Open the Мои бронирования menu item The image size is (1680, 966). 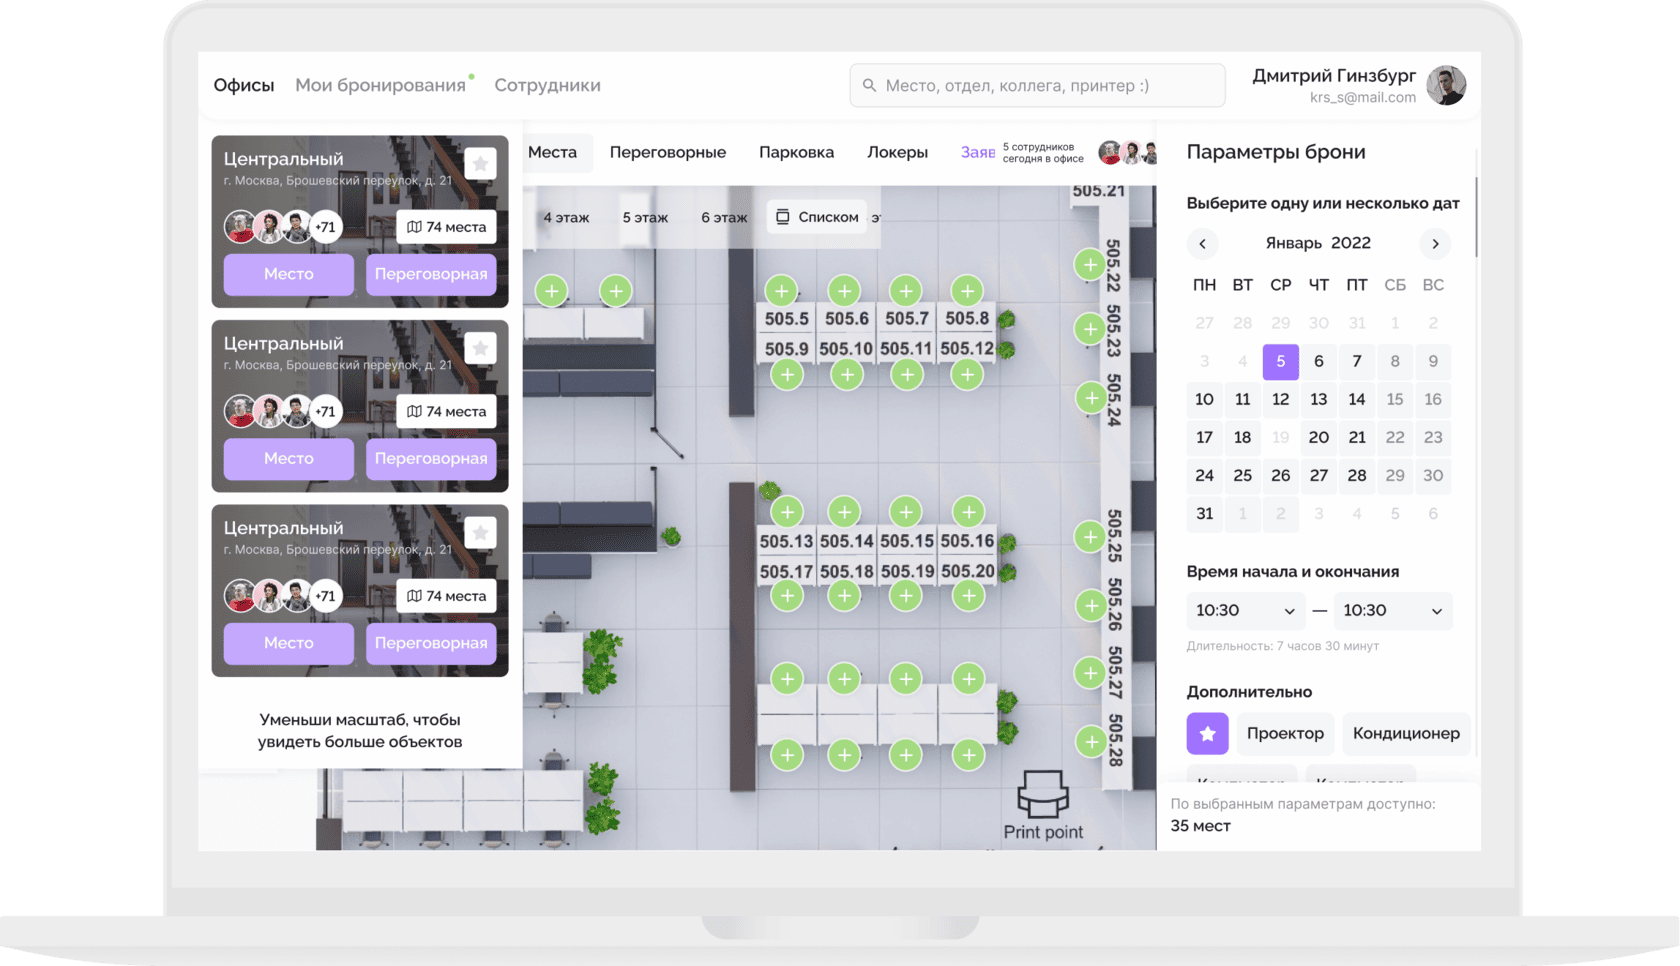(380, 86)
